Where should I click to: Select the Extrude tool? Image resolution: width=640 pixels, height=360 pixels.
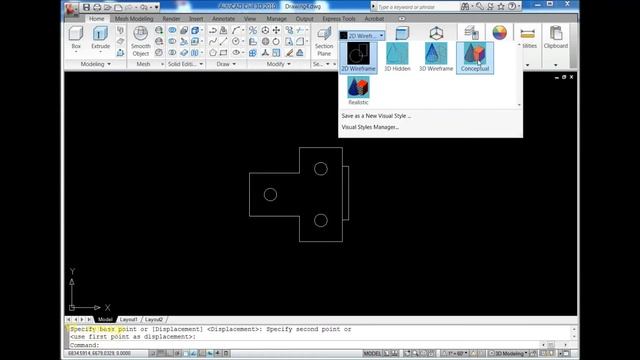100,38
